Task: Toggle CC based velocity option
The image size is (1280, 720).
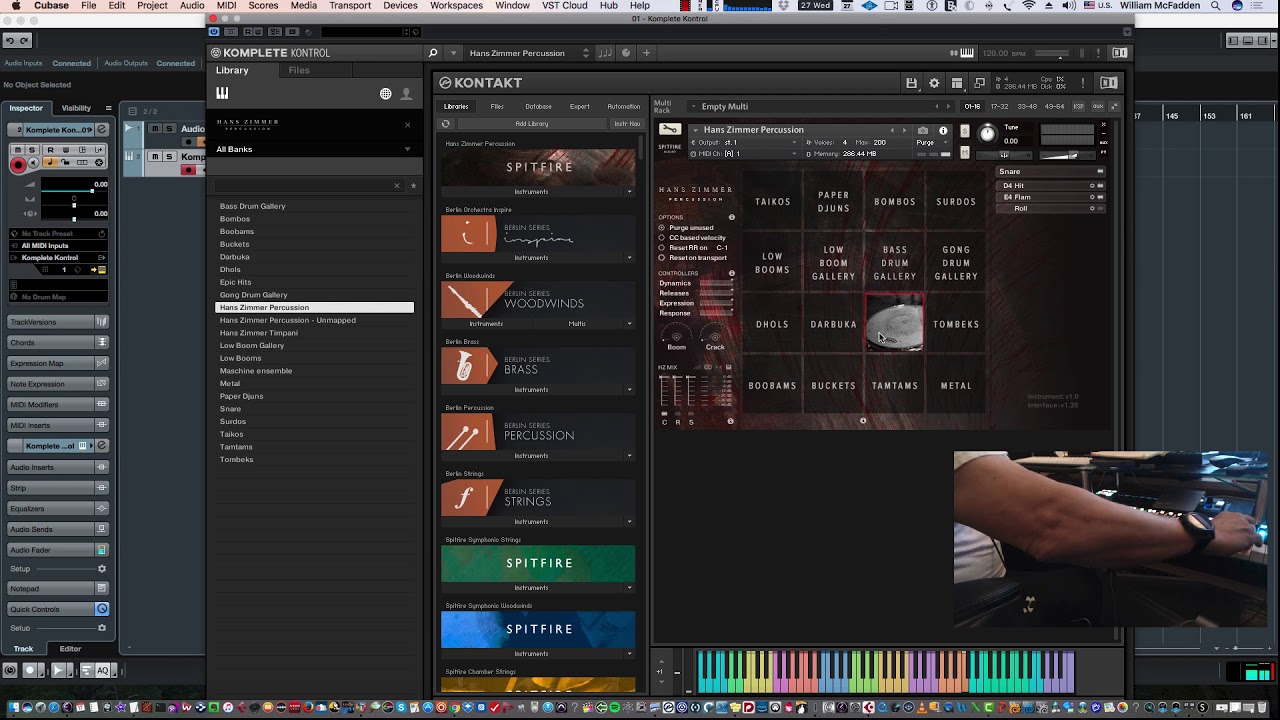Action: (x=661, y=238)
